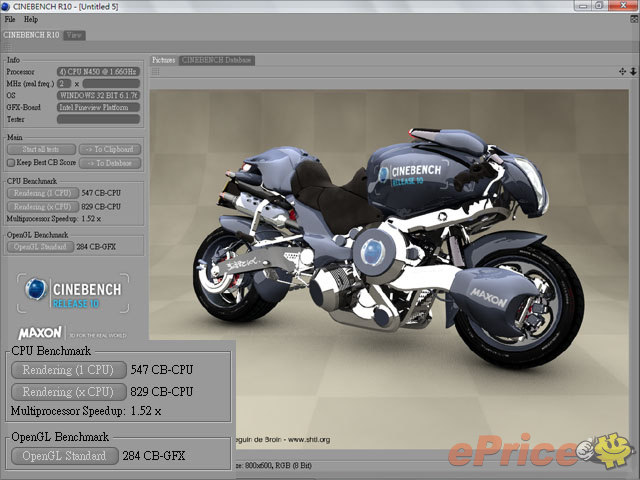Click the Start all tests button
This screenshot has height=480, width=640.
(x=41, y=149)
